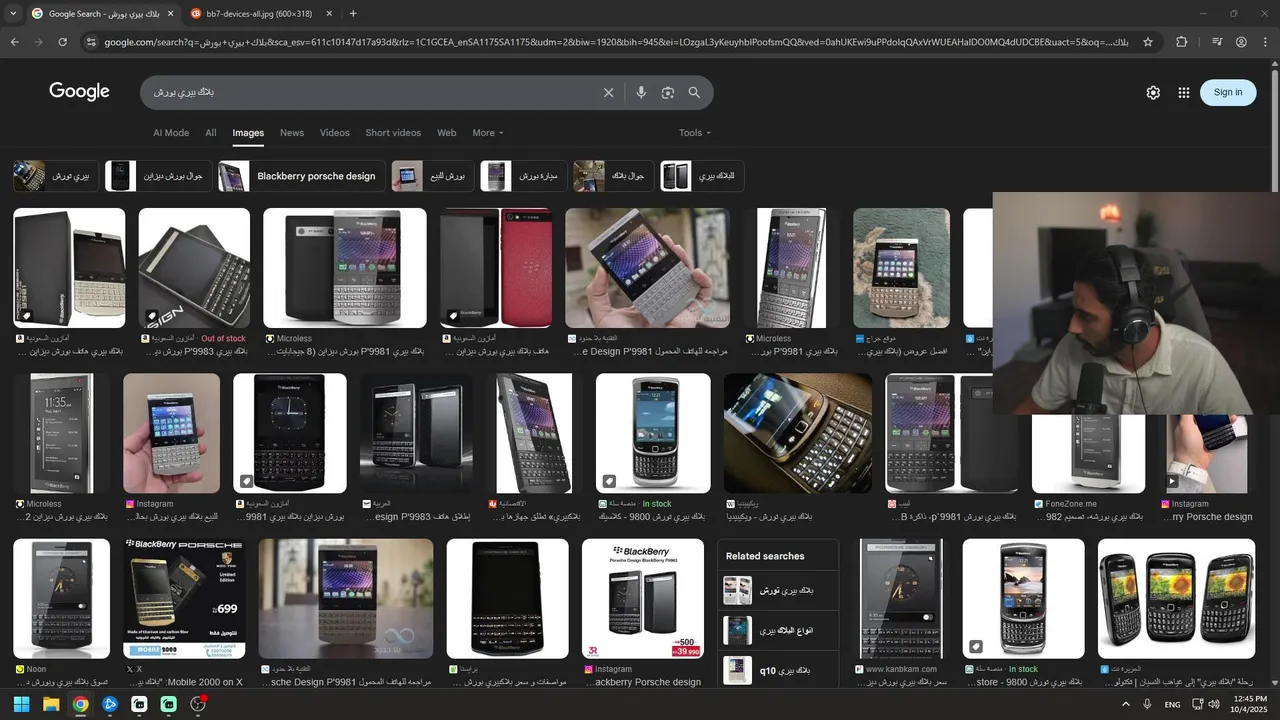View site information icon in address bar
Image resolution: width=1280 pixels, height=720 pixels.
[x=91, y=42]
